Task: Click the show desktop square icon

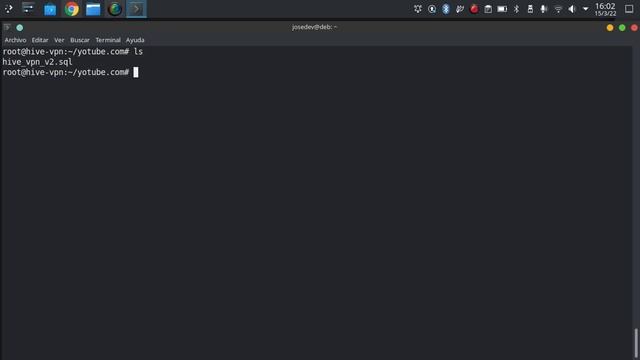Action: pos(629,9)
